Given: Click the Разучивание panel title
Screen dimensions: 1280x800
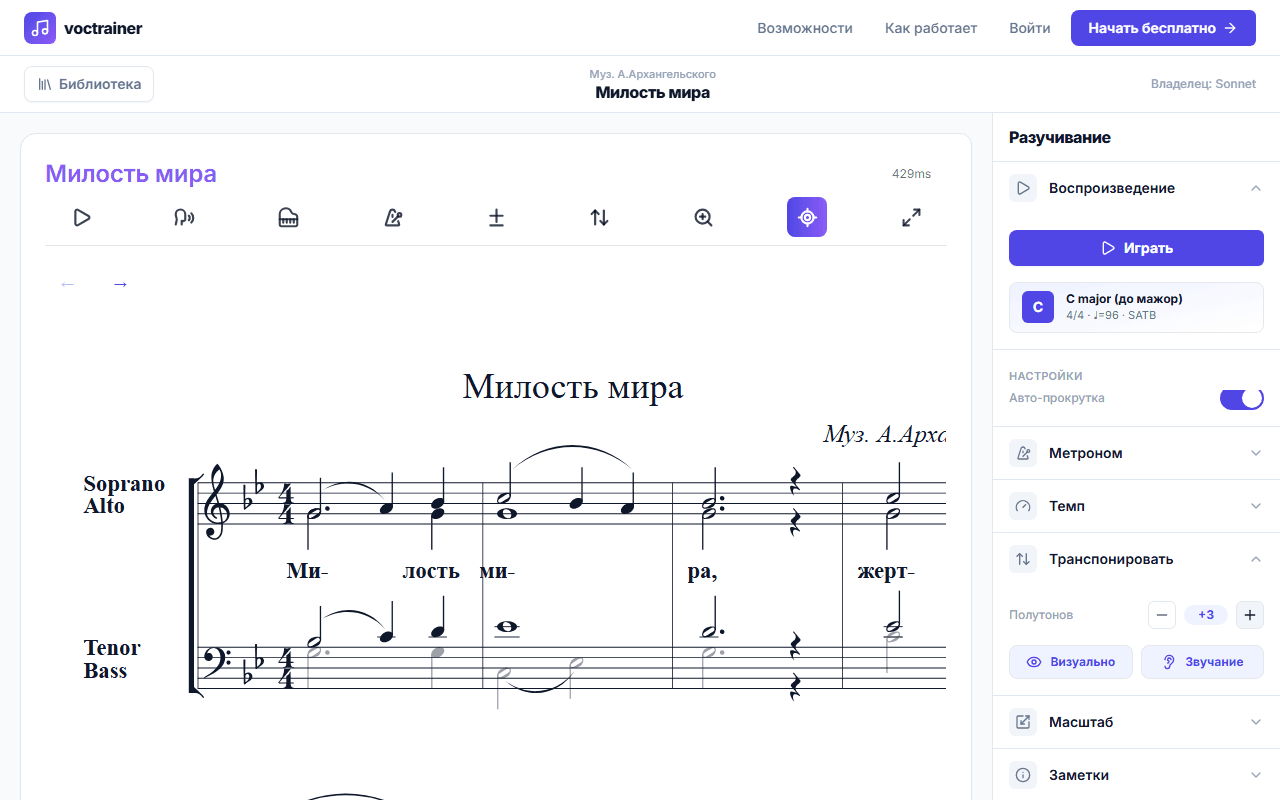Looking at the screenshot, I should (1060, 138).
